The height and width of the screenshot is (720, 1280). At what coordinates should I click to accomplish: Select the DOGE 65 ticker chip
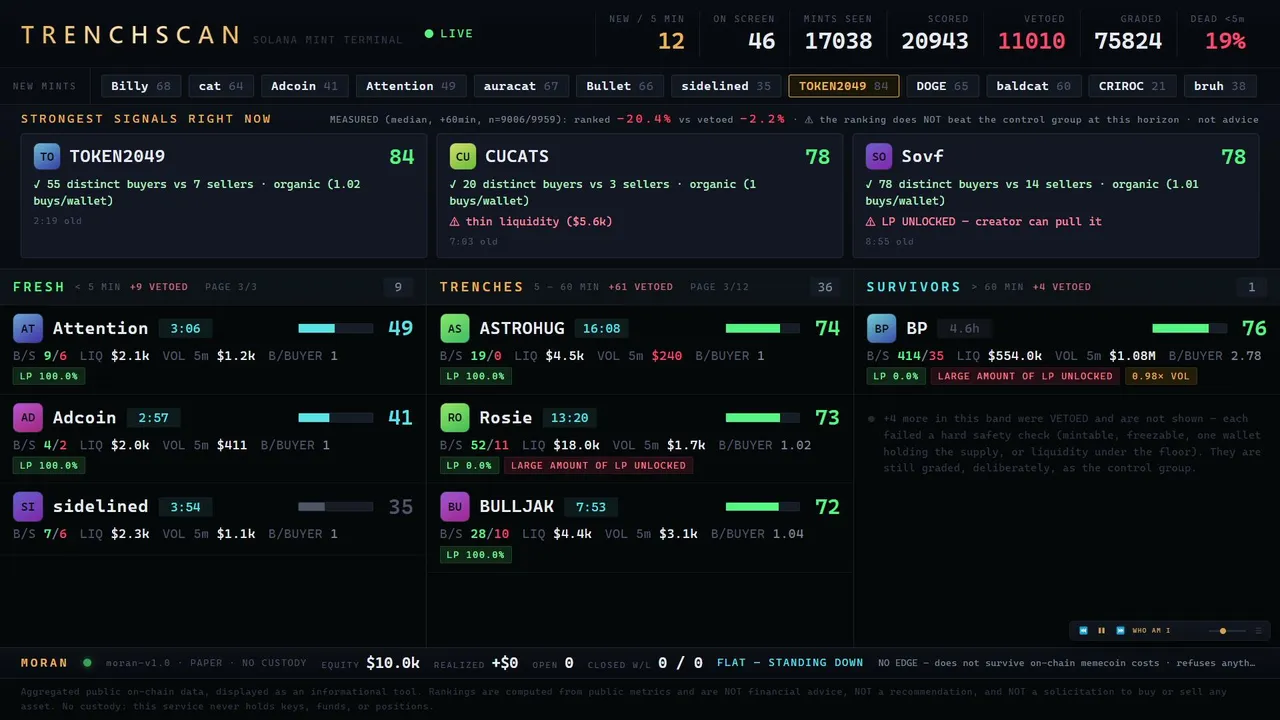pyautogui.click(x=943, y=86)
